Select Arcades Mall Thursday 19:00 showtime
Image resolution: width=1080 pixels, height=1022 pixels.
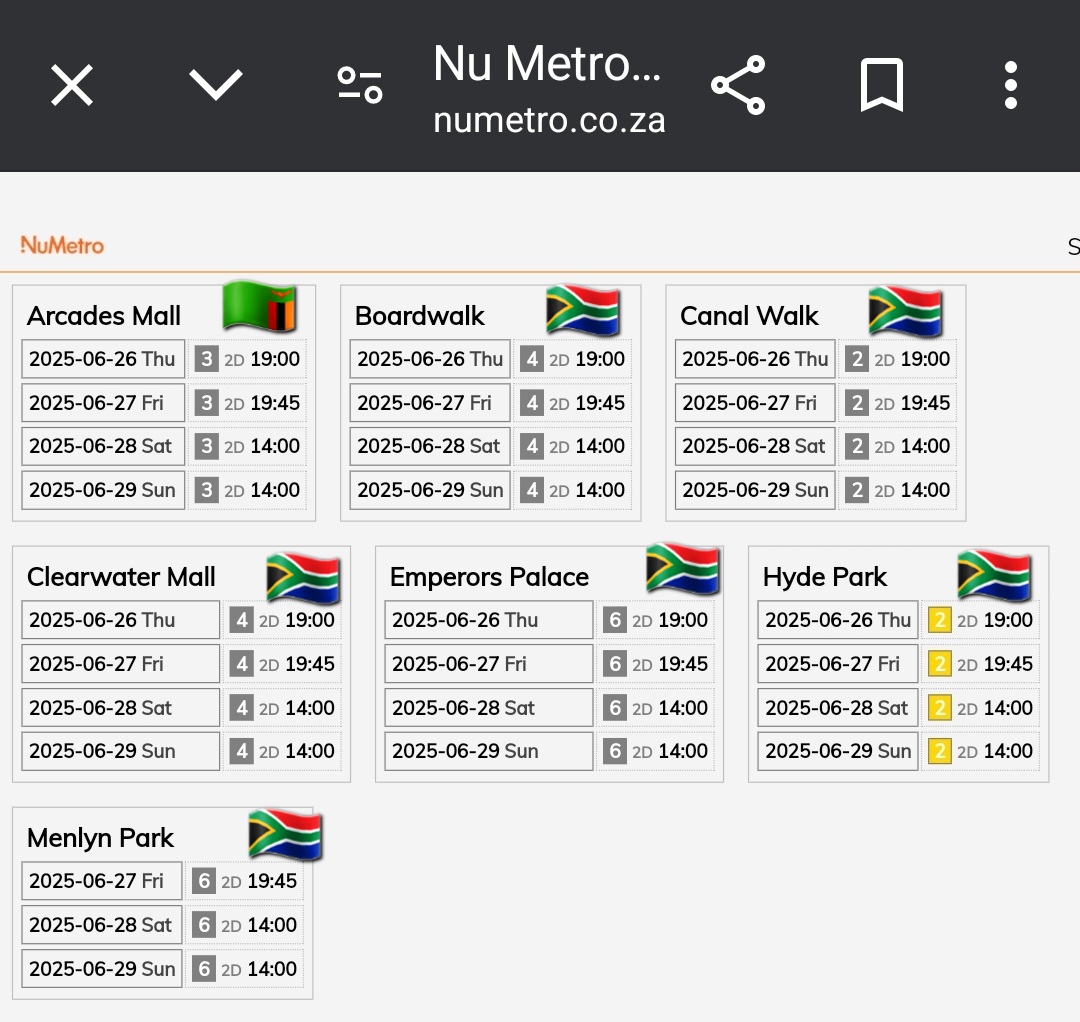point(247,359)
